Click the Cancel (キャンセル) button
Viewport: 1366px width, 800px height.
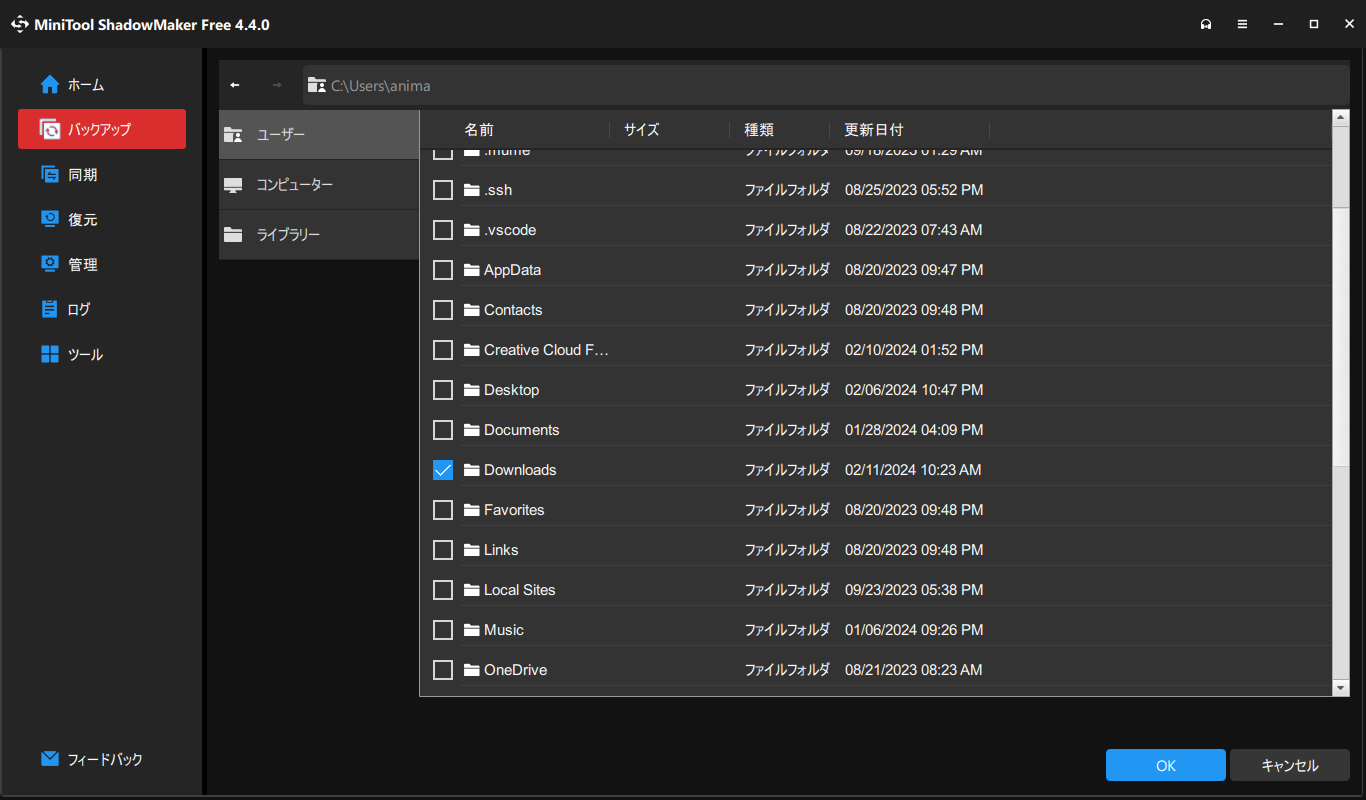[1289, 765]
